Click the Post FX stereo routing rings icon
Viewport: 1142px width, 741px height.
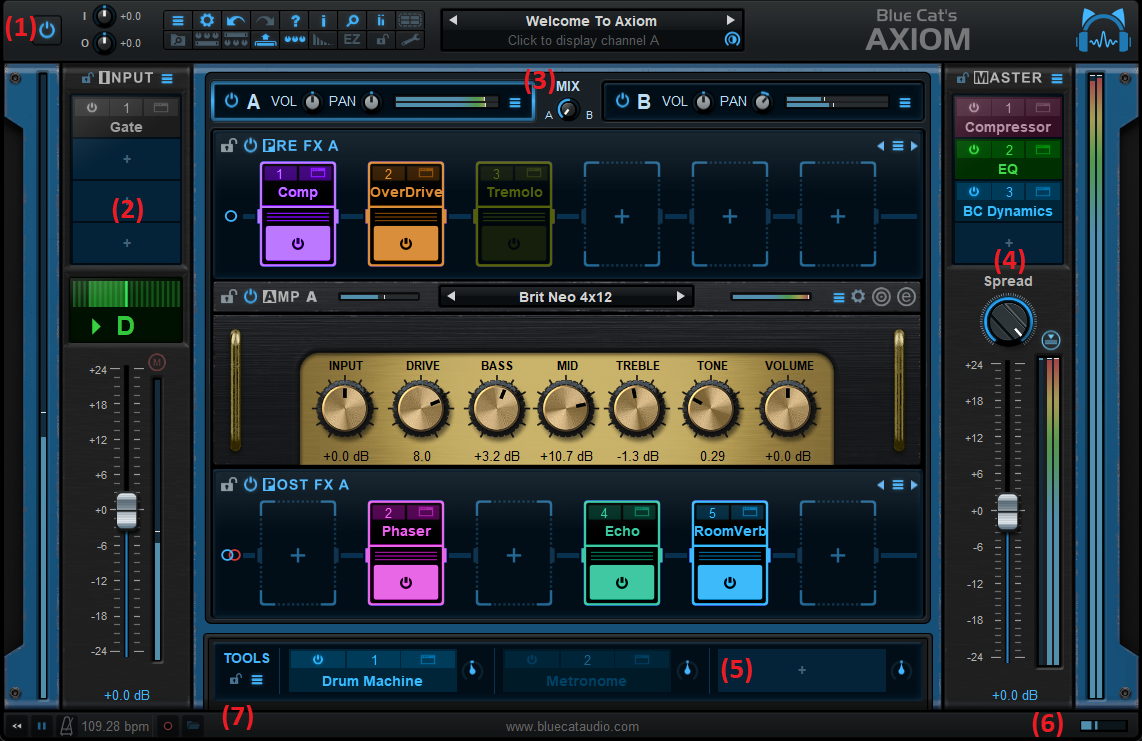(x=230, y=555)
